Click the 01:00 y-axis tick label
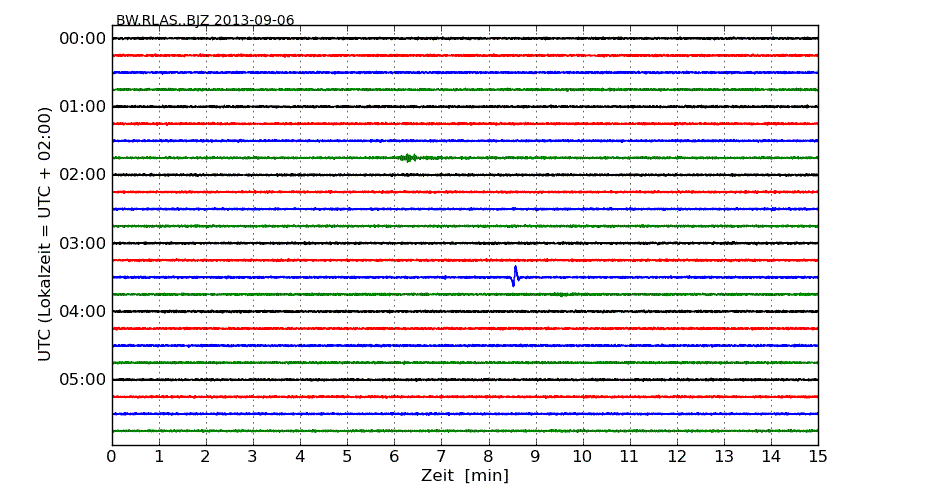 [x=82, y=107]
